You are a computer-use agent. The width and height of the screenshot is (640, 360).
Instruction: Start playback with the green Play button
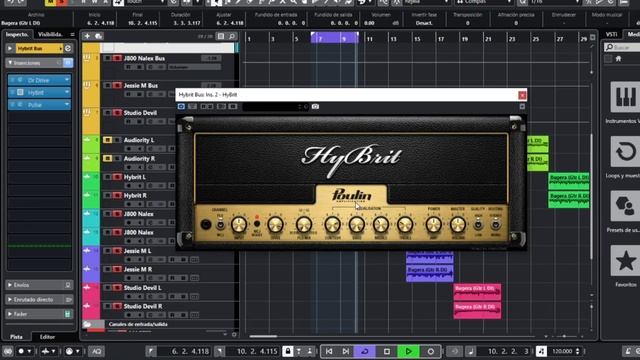pos(408,351)
